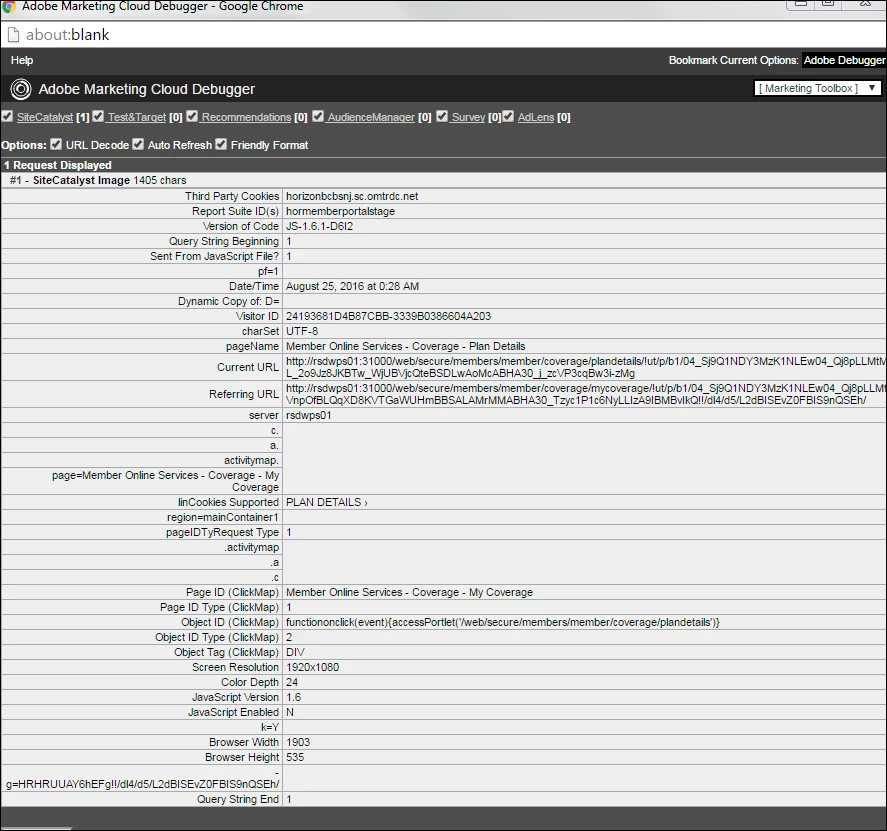Toggle the AdLens checkbox
Image resolution: width=887 pixels, height=831 pixels.
pos(508,116)
